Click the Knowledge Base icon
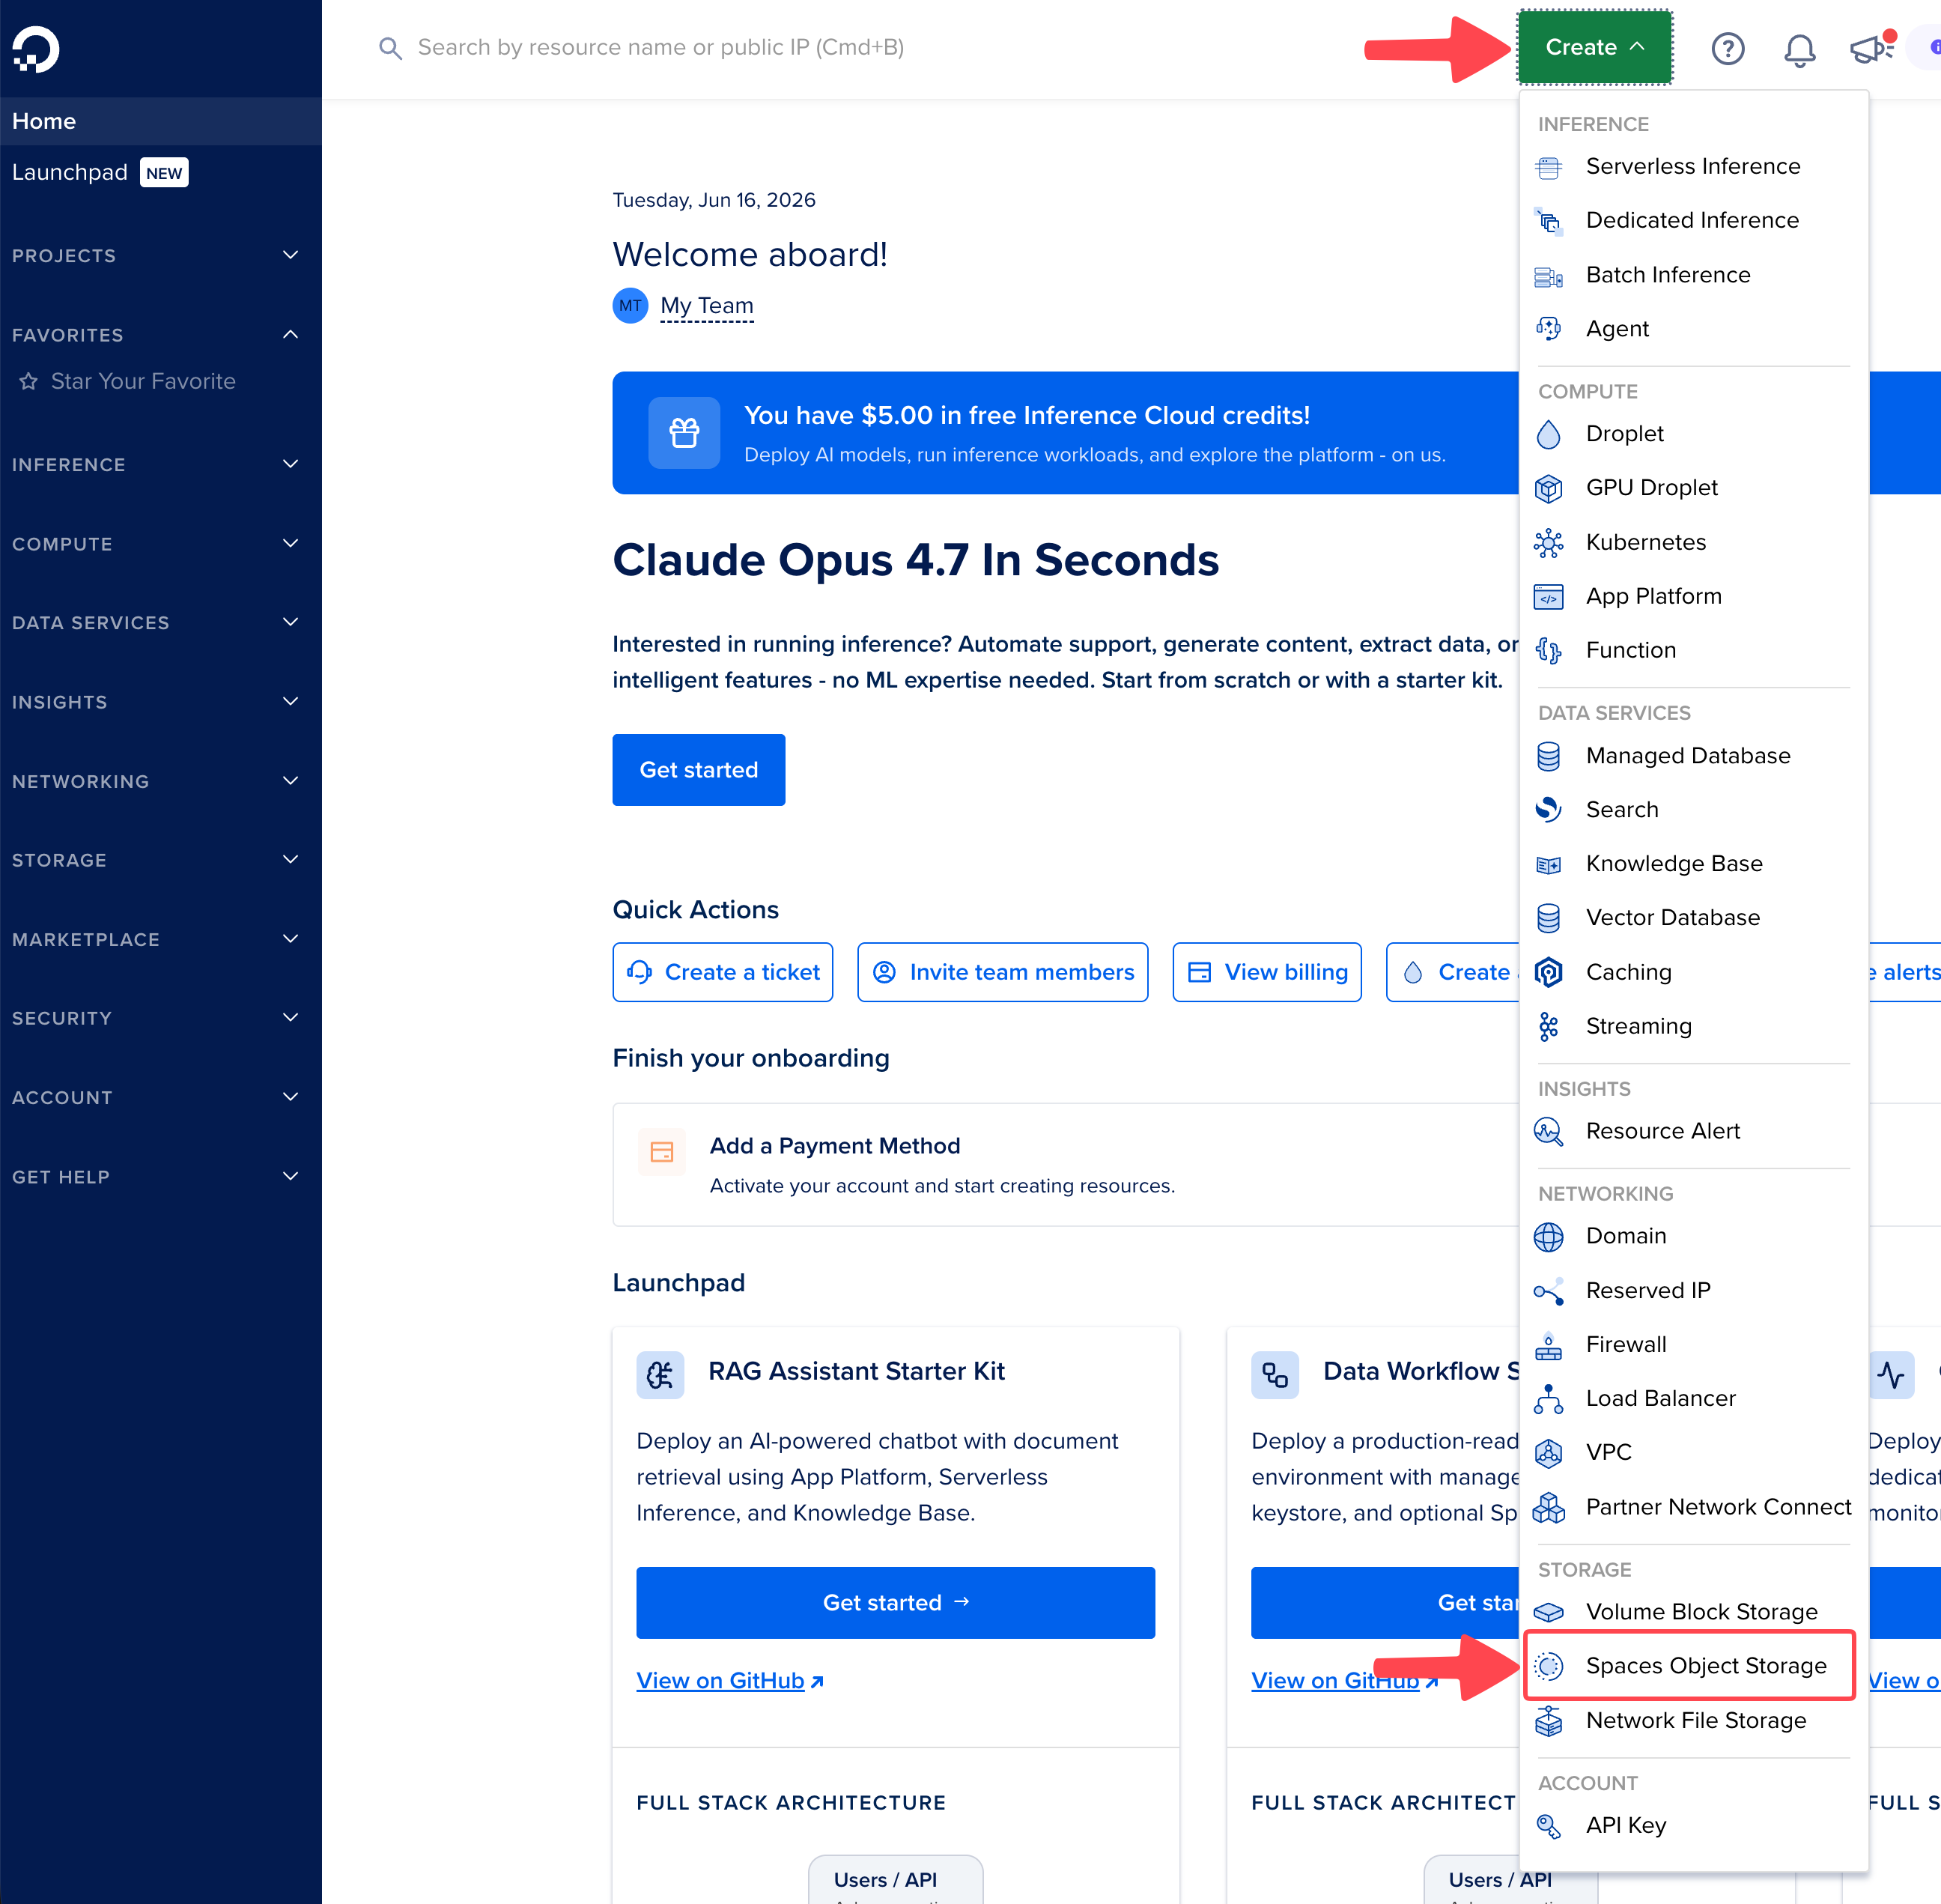 1548,864
